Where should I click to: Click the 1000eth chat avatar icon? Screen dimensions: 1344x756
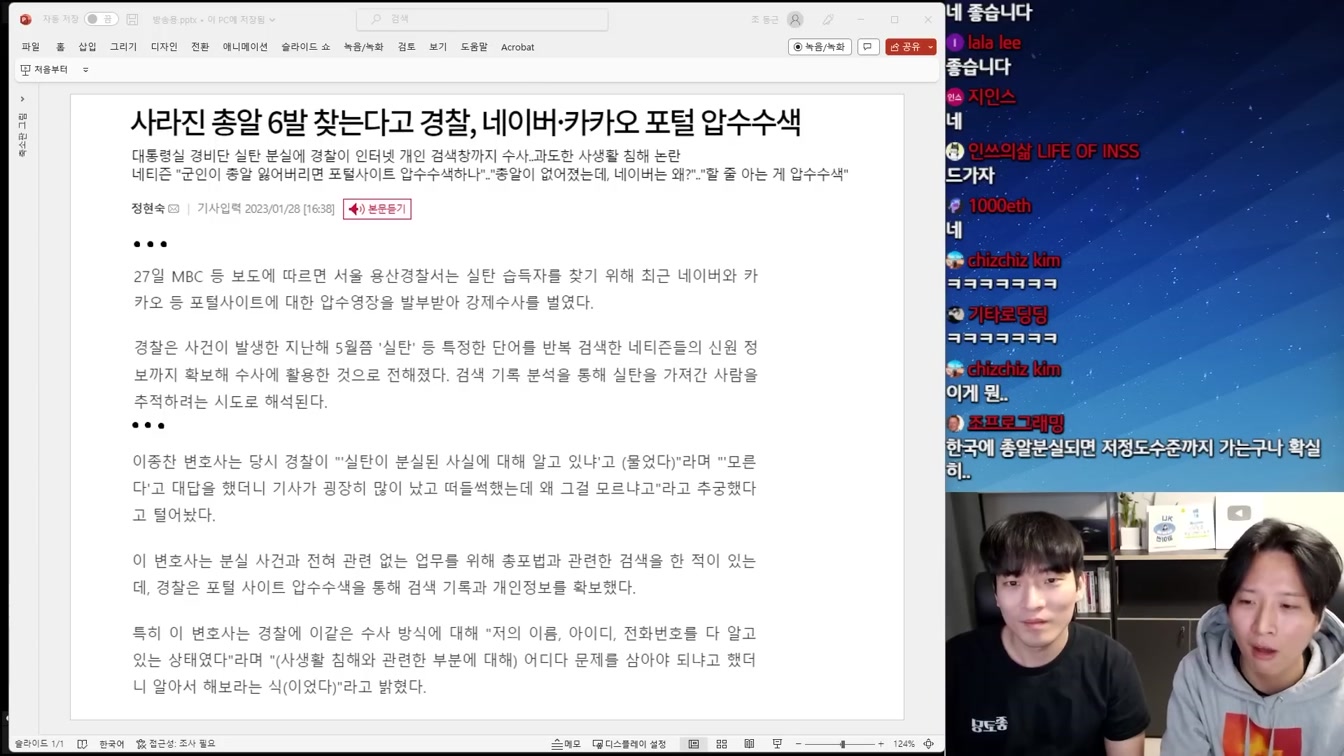[x=955, y=206]
